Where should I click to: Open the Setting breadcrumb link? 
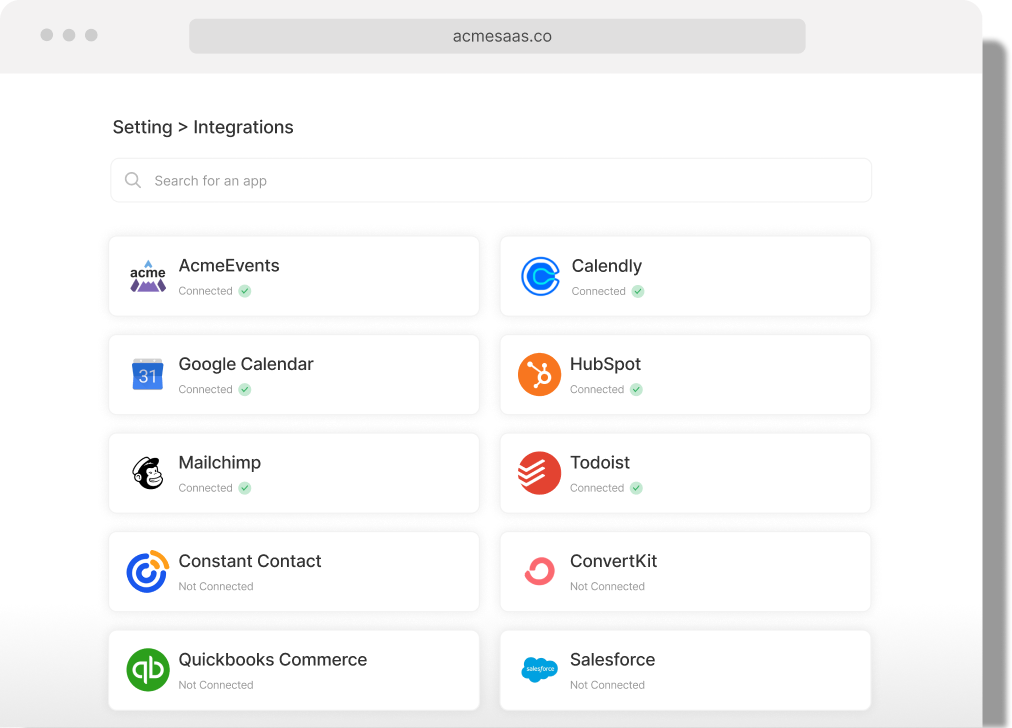[x=143, y=127]
